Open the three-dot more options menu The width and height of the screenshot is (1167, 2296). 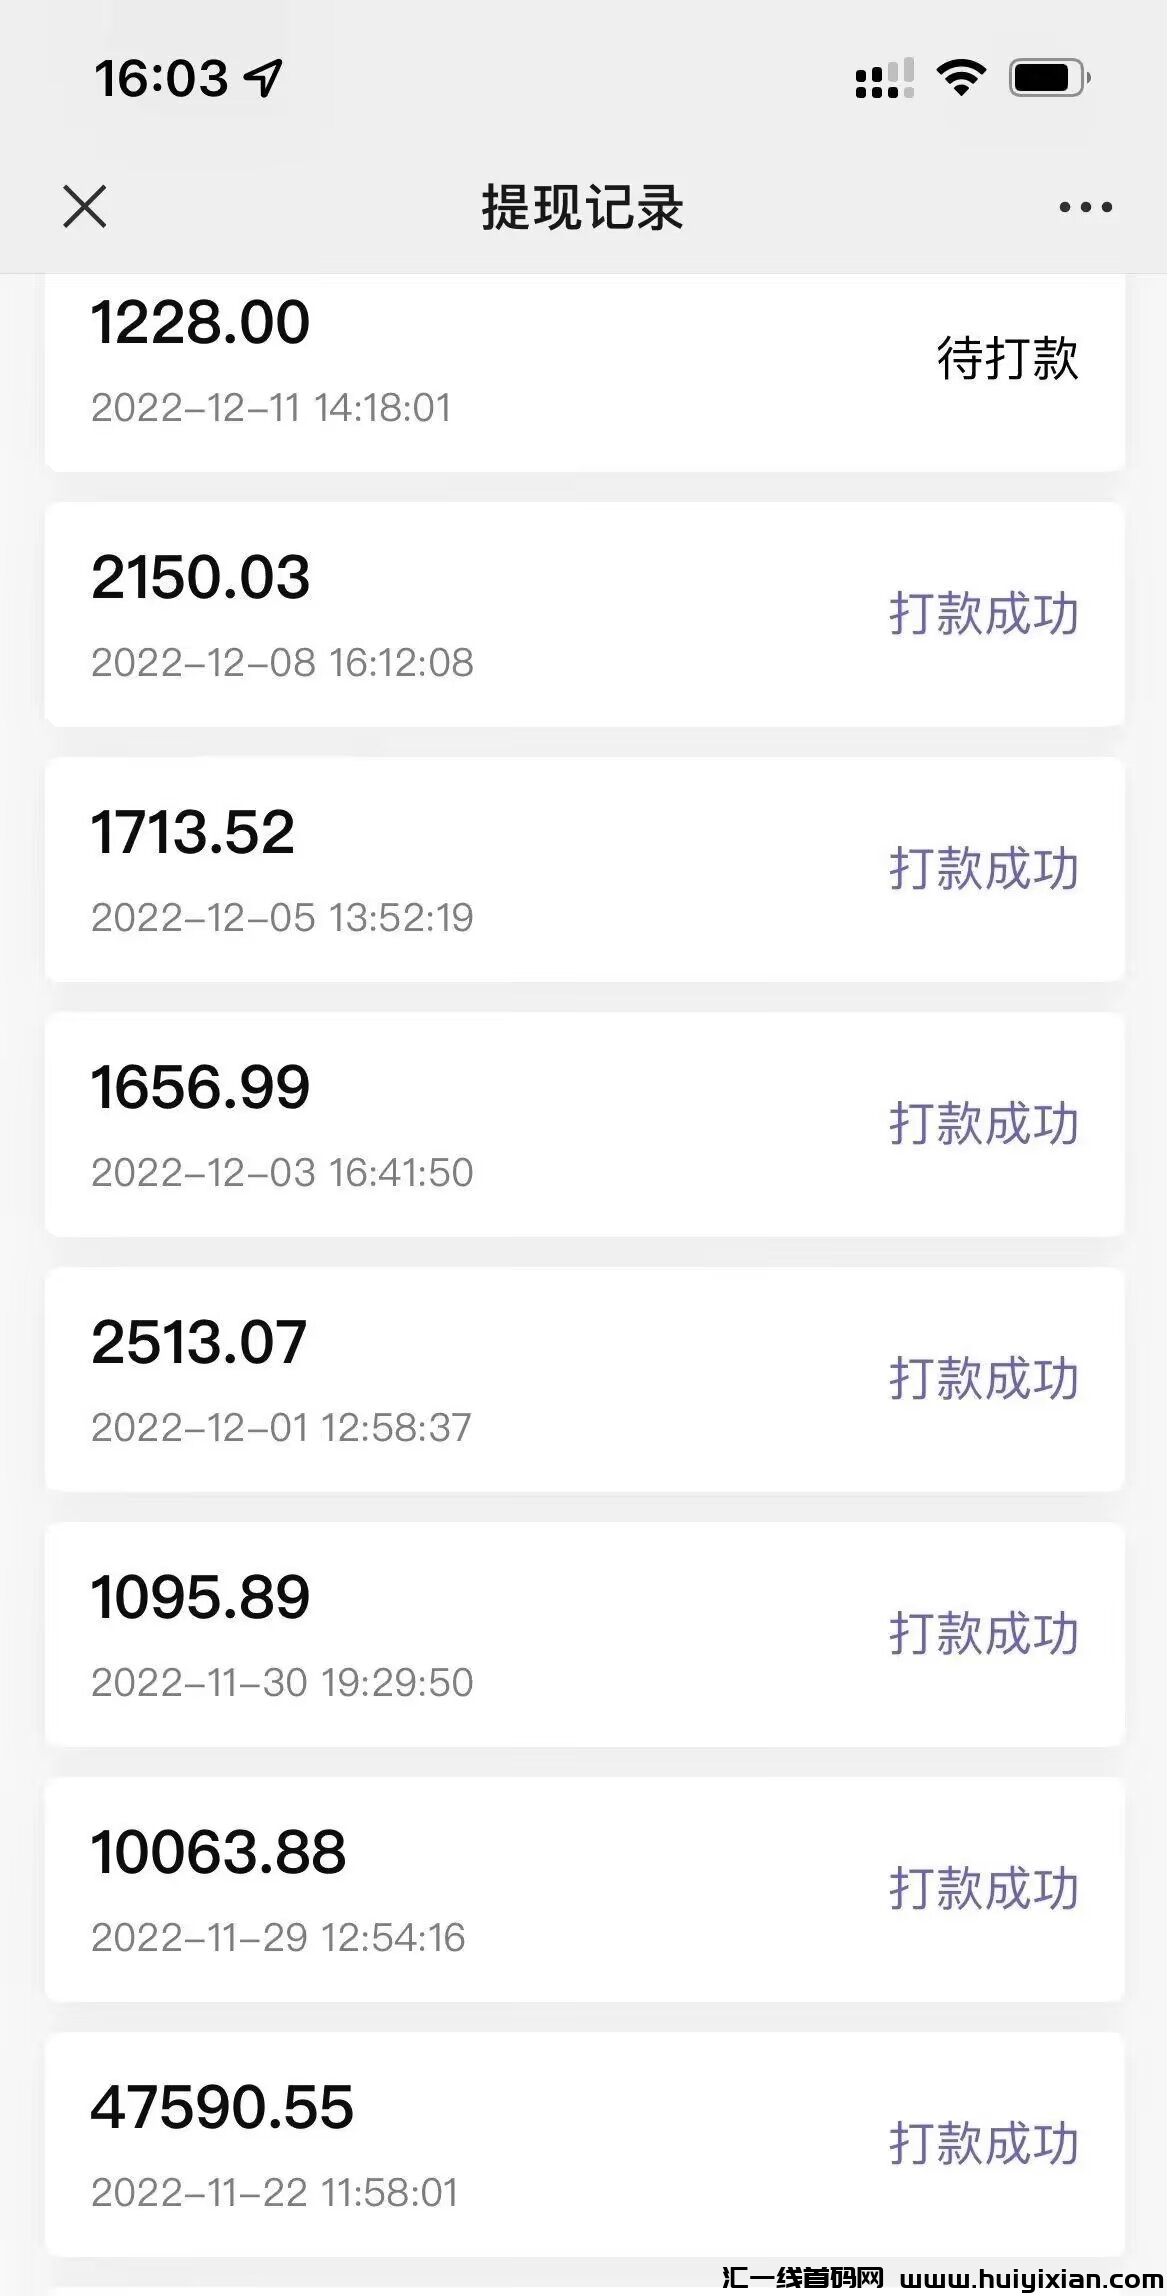[x=1085, y=207]
